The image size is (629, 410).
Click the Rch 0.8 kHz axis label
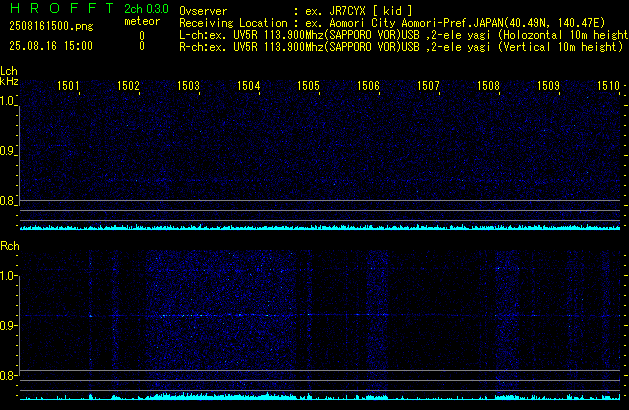[7, 376]
